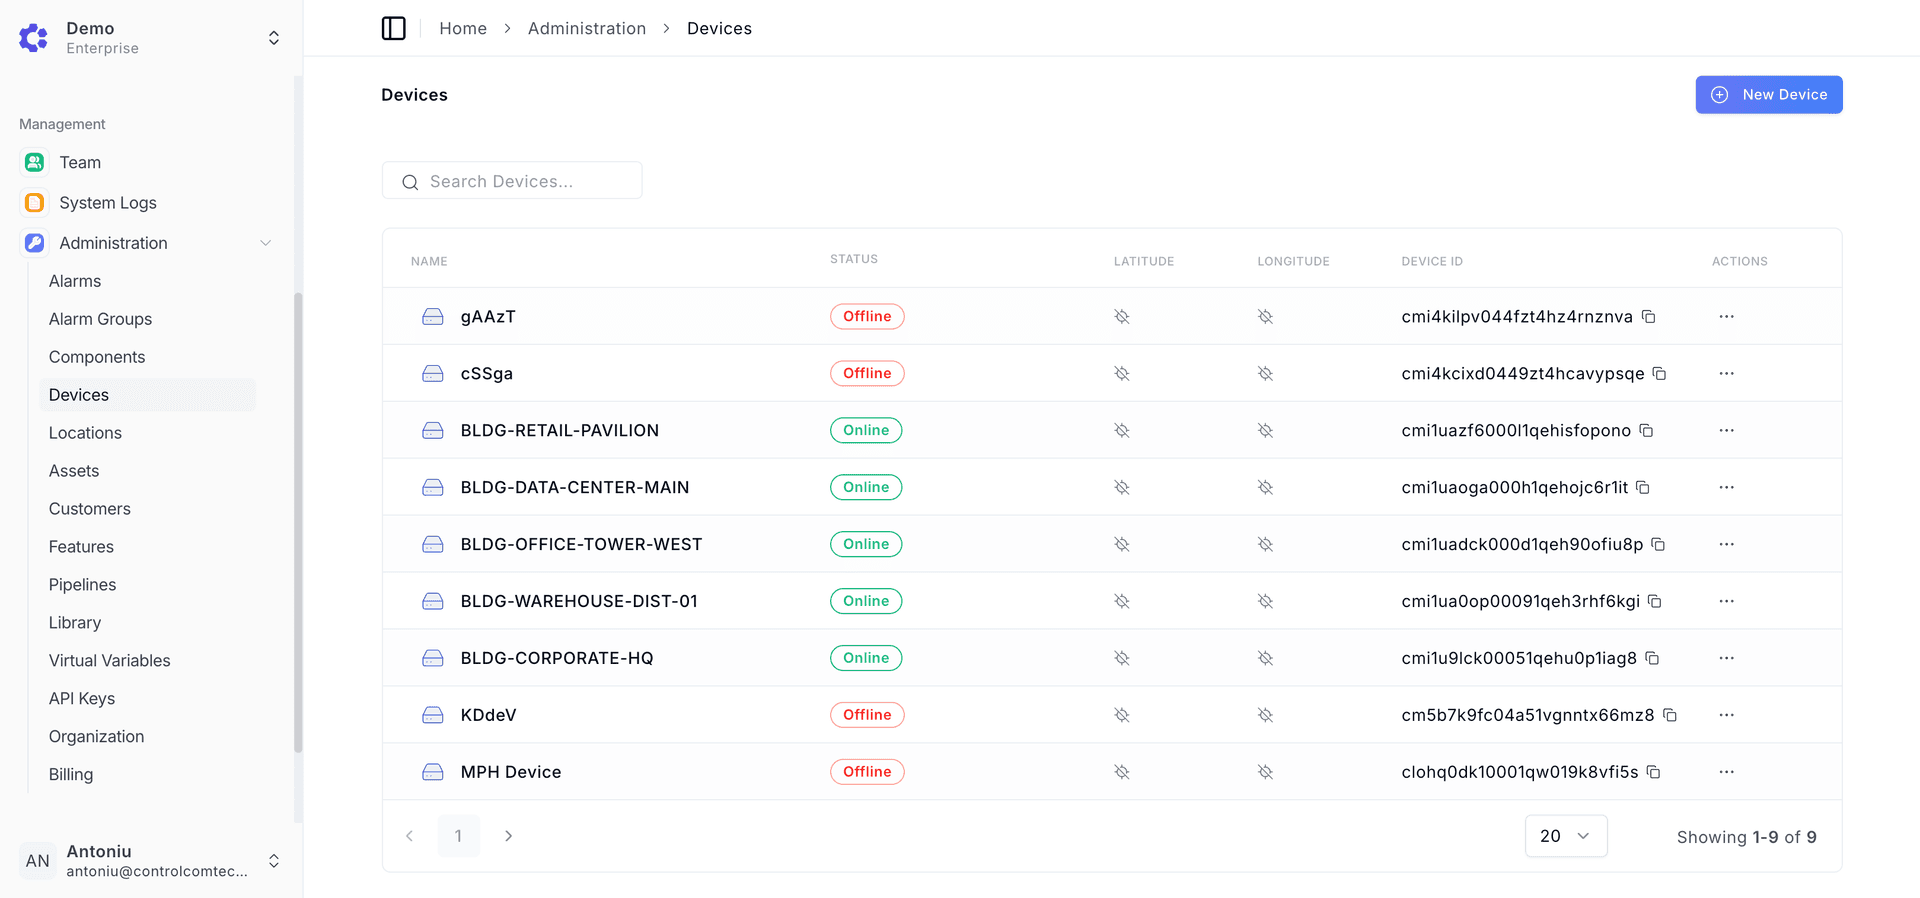
Task: Open actions menu for cSSga
Action: pos(1727,374)
